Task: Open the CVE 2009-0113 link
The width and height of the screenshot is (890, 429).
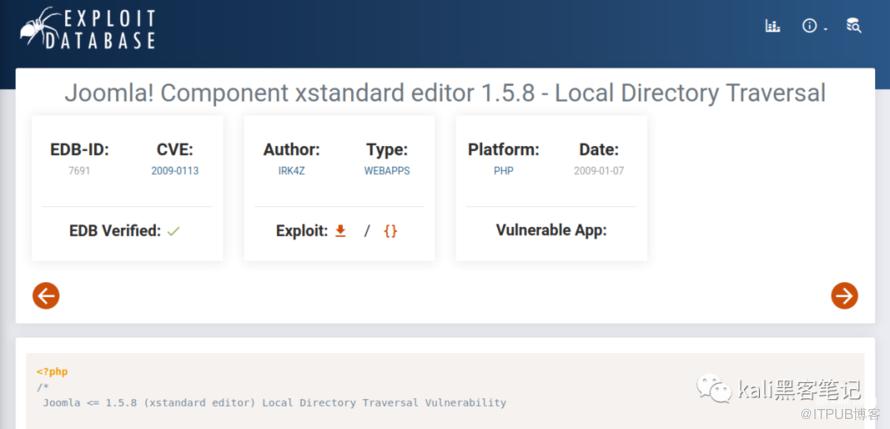Action: (x=175, y=171)
